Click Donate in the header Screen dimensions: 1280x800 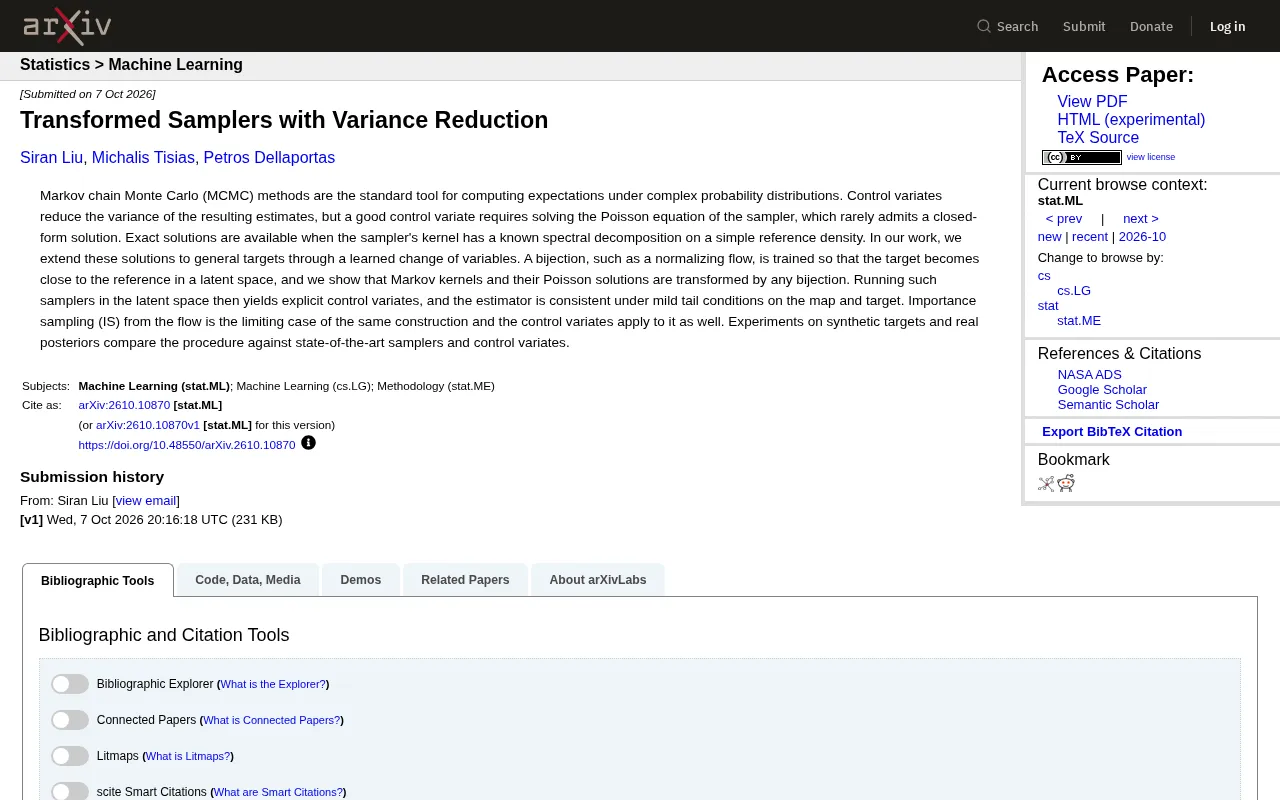pyautogui.click(x=1151, y=26)
